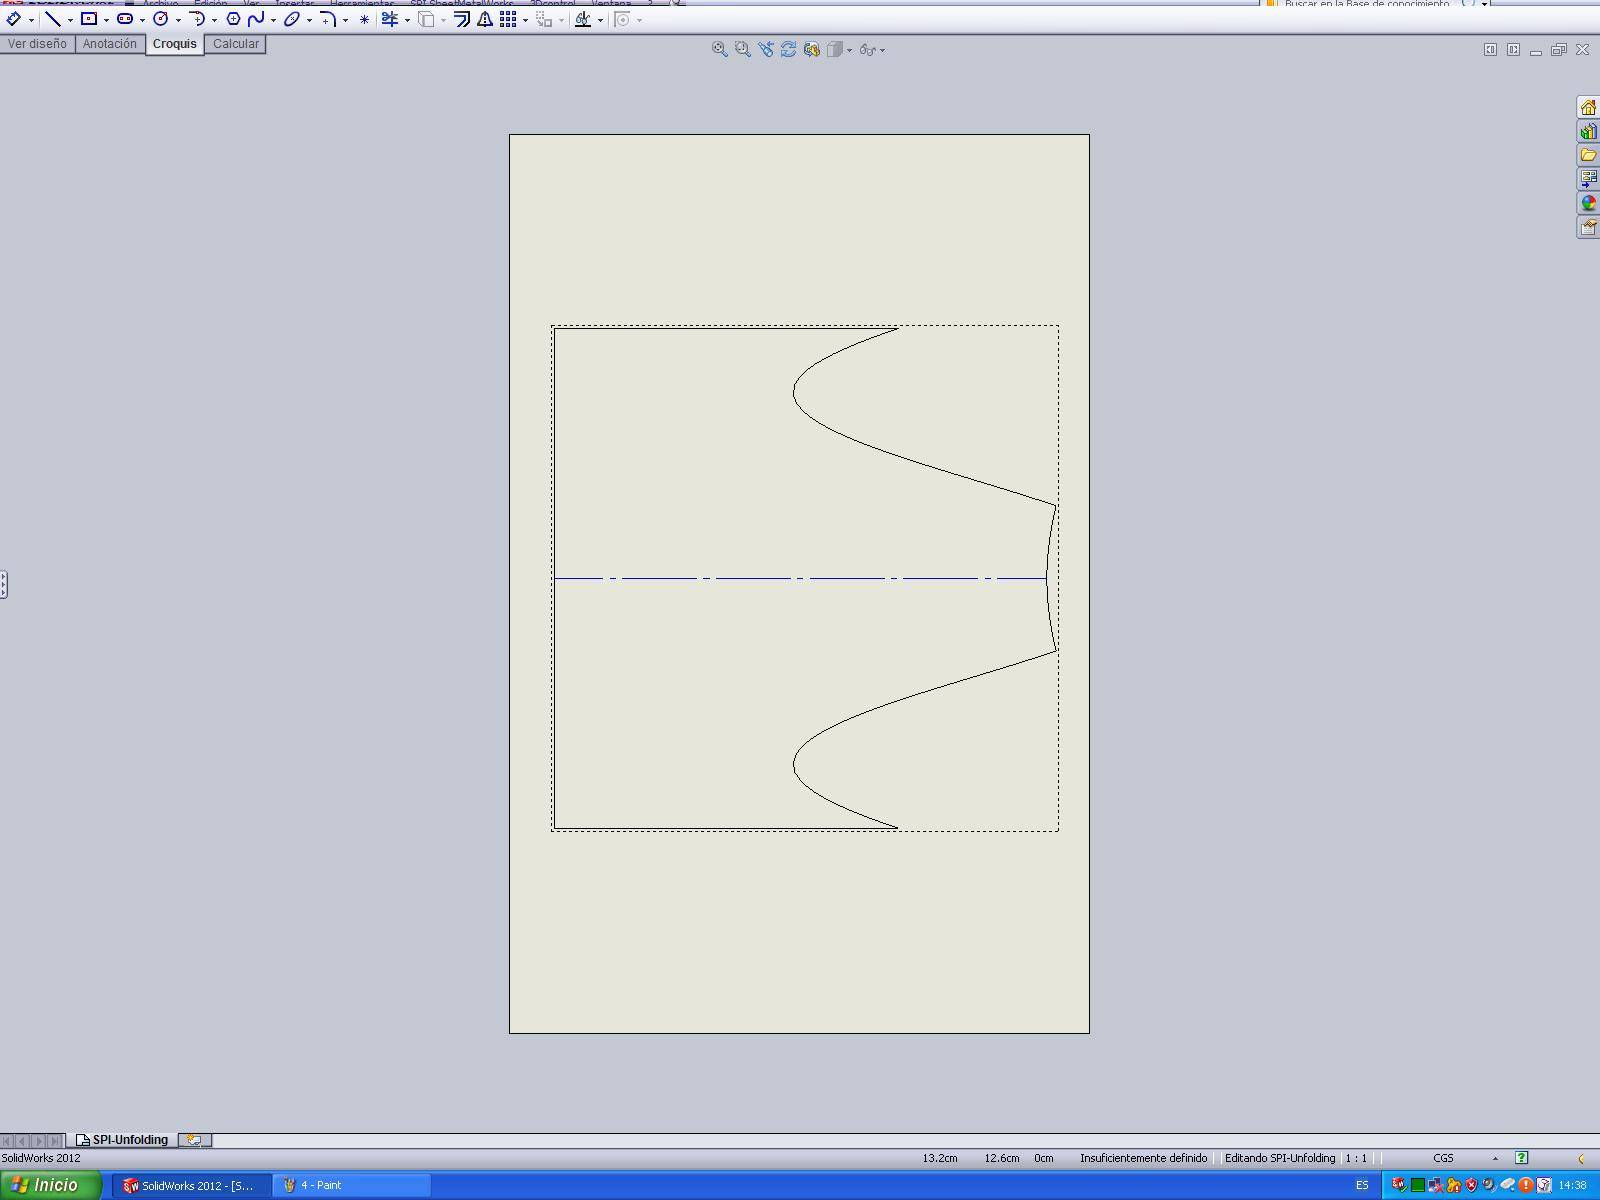Expand the Display Style dropdown arrow

click(850, 50)
